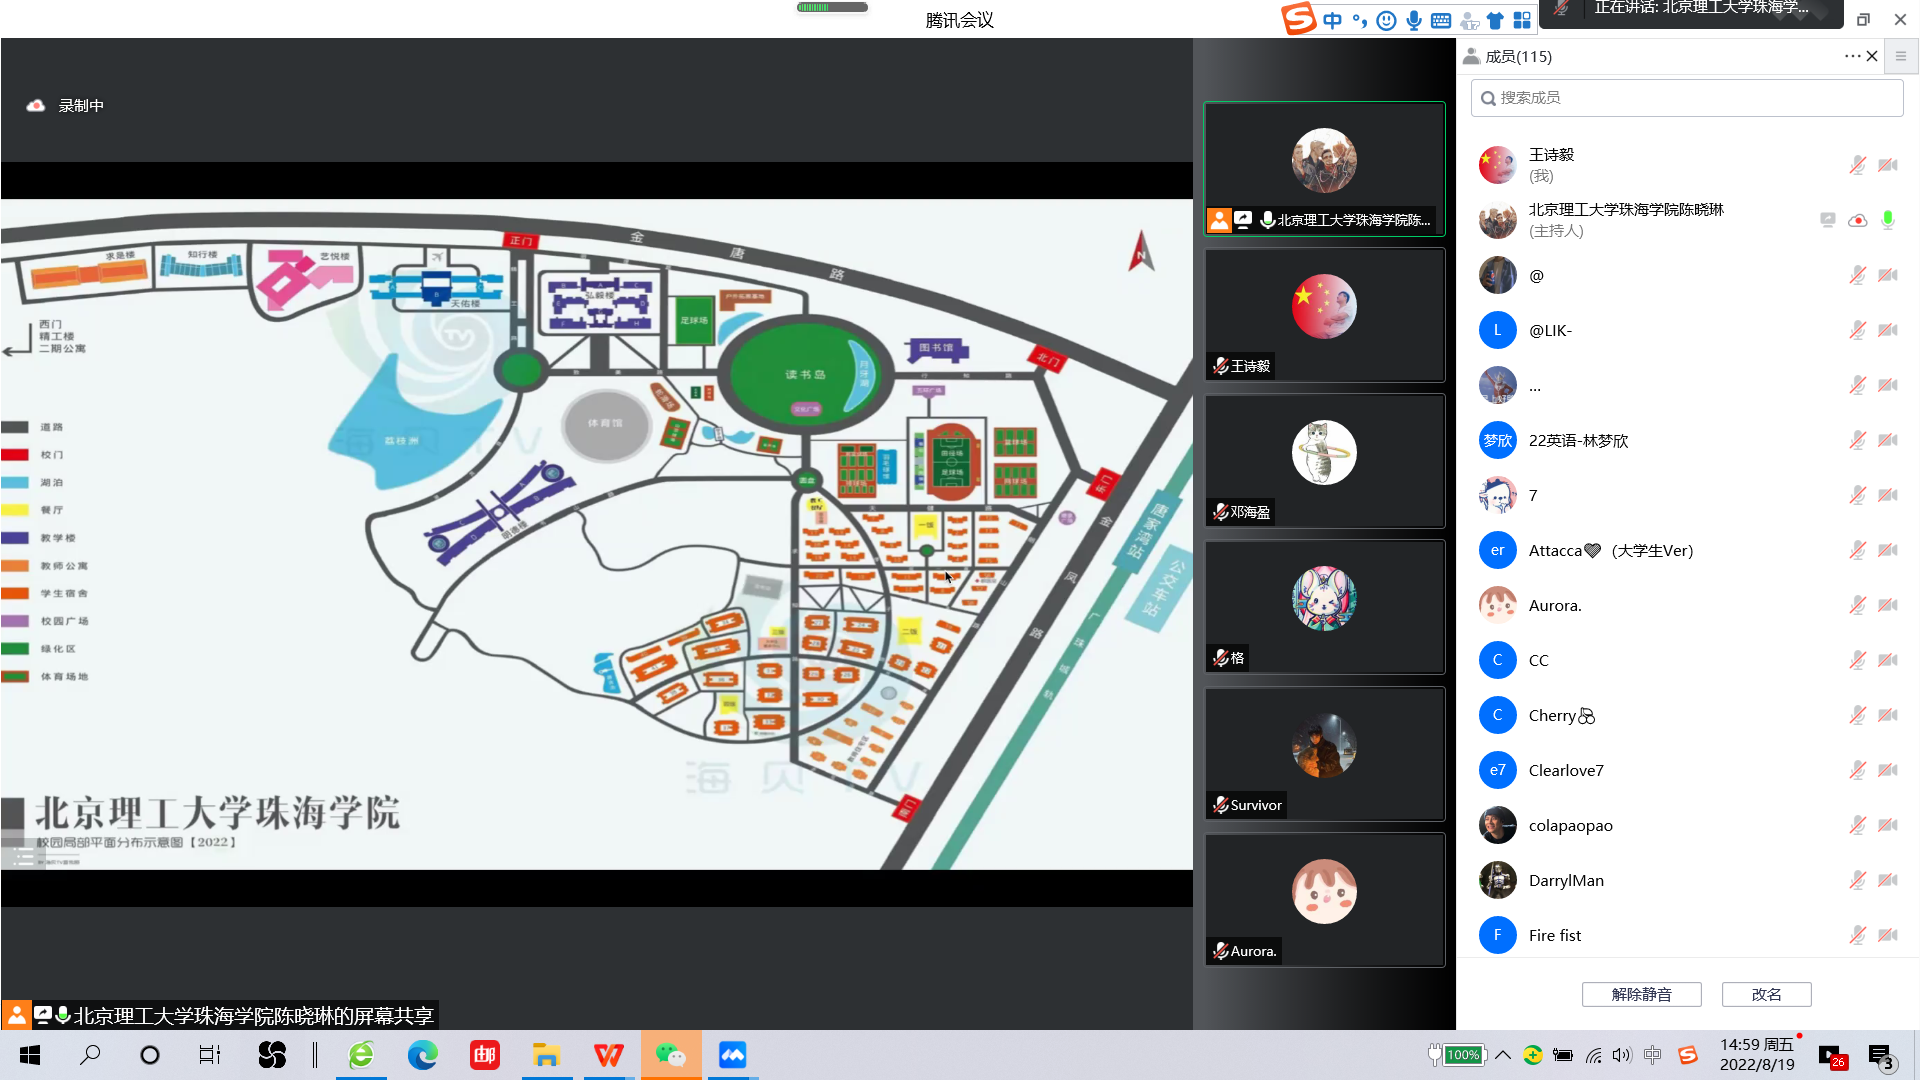Select 王诗毅 video tile
The image size is (1920, 1080).
tap(1324, 315)
